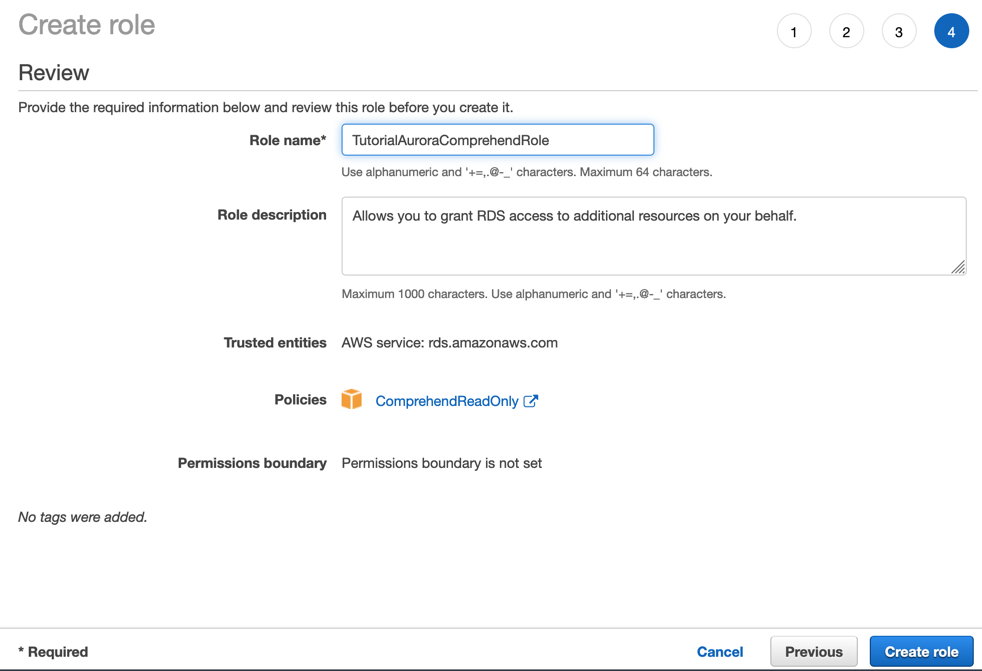Click the Permissions boundary is not set text
The height and width of the screenshot is (671, 982).
pos(442,463)
